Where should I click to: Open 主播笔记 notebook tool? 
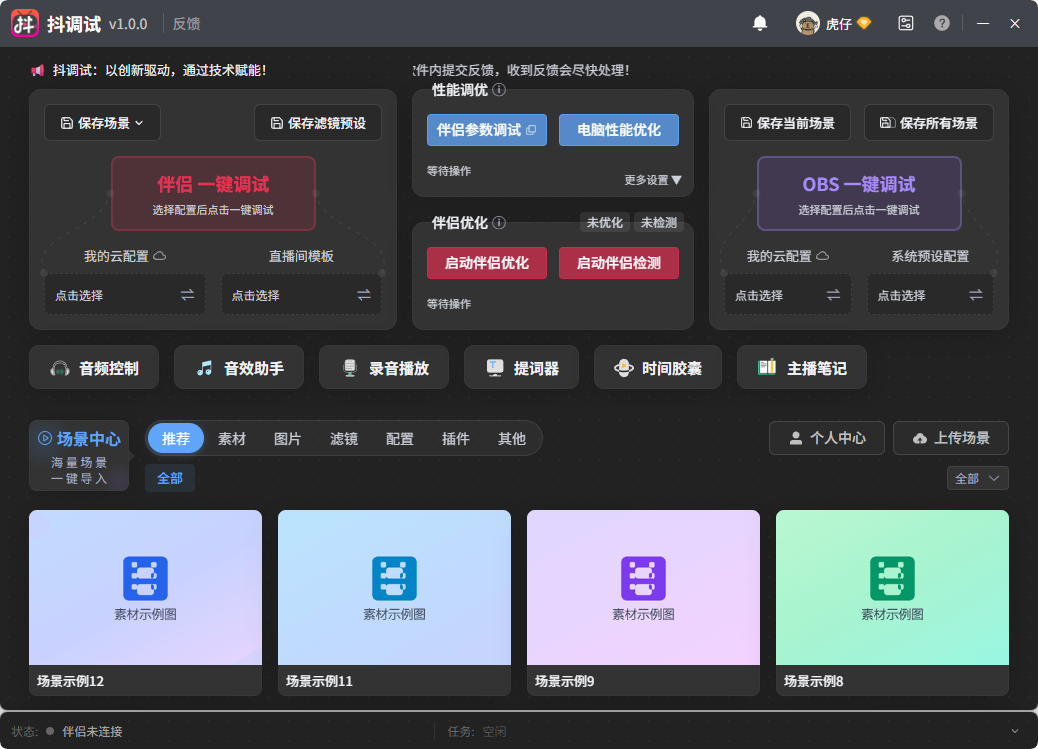(x=802, y=368)
